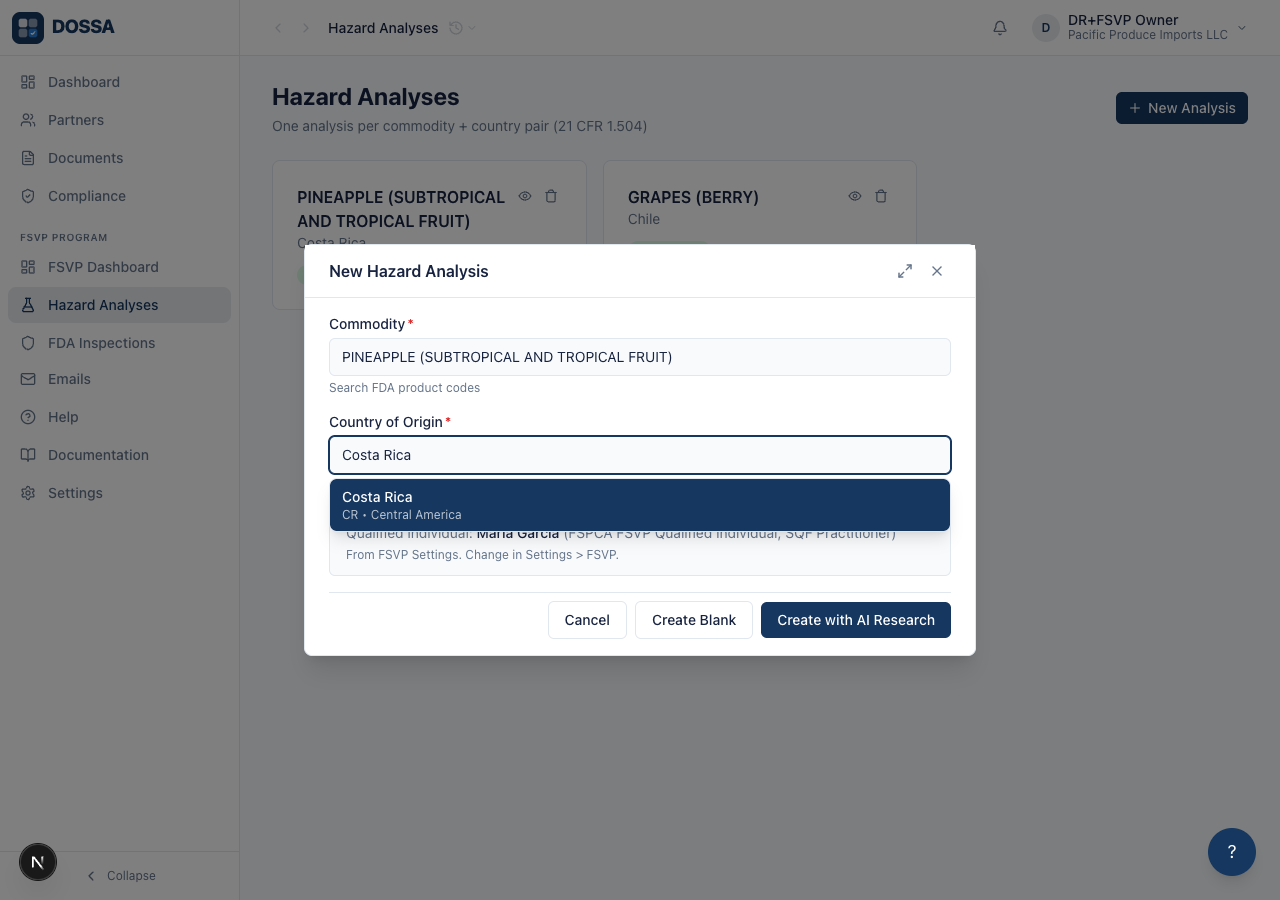Open the GRAPES (BERRY) analysis card title

[x=693, y=198]
